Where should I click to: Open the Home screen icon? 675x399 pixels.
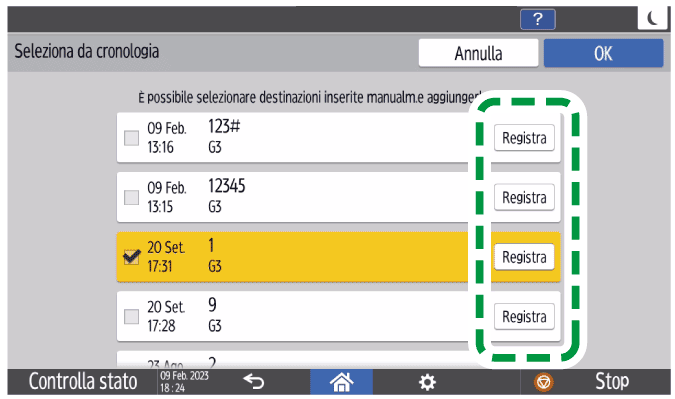click(341, 382)
